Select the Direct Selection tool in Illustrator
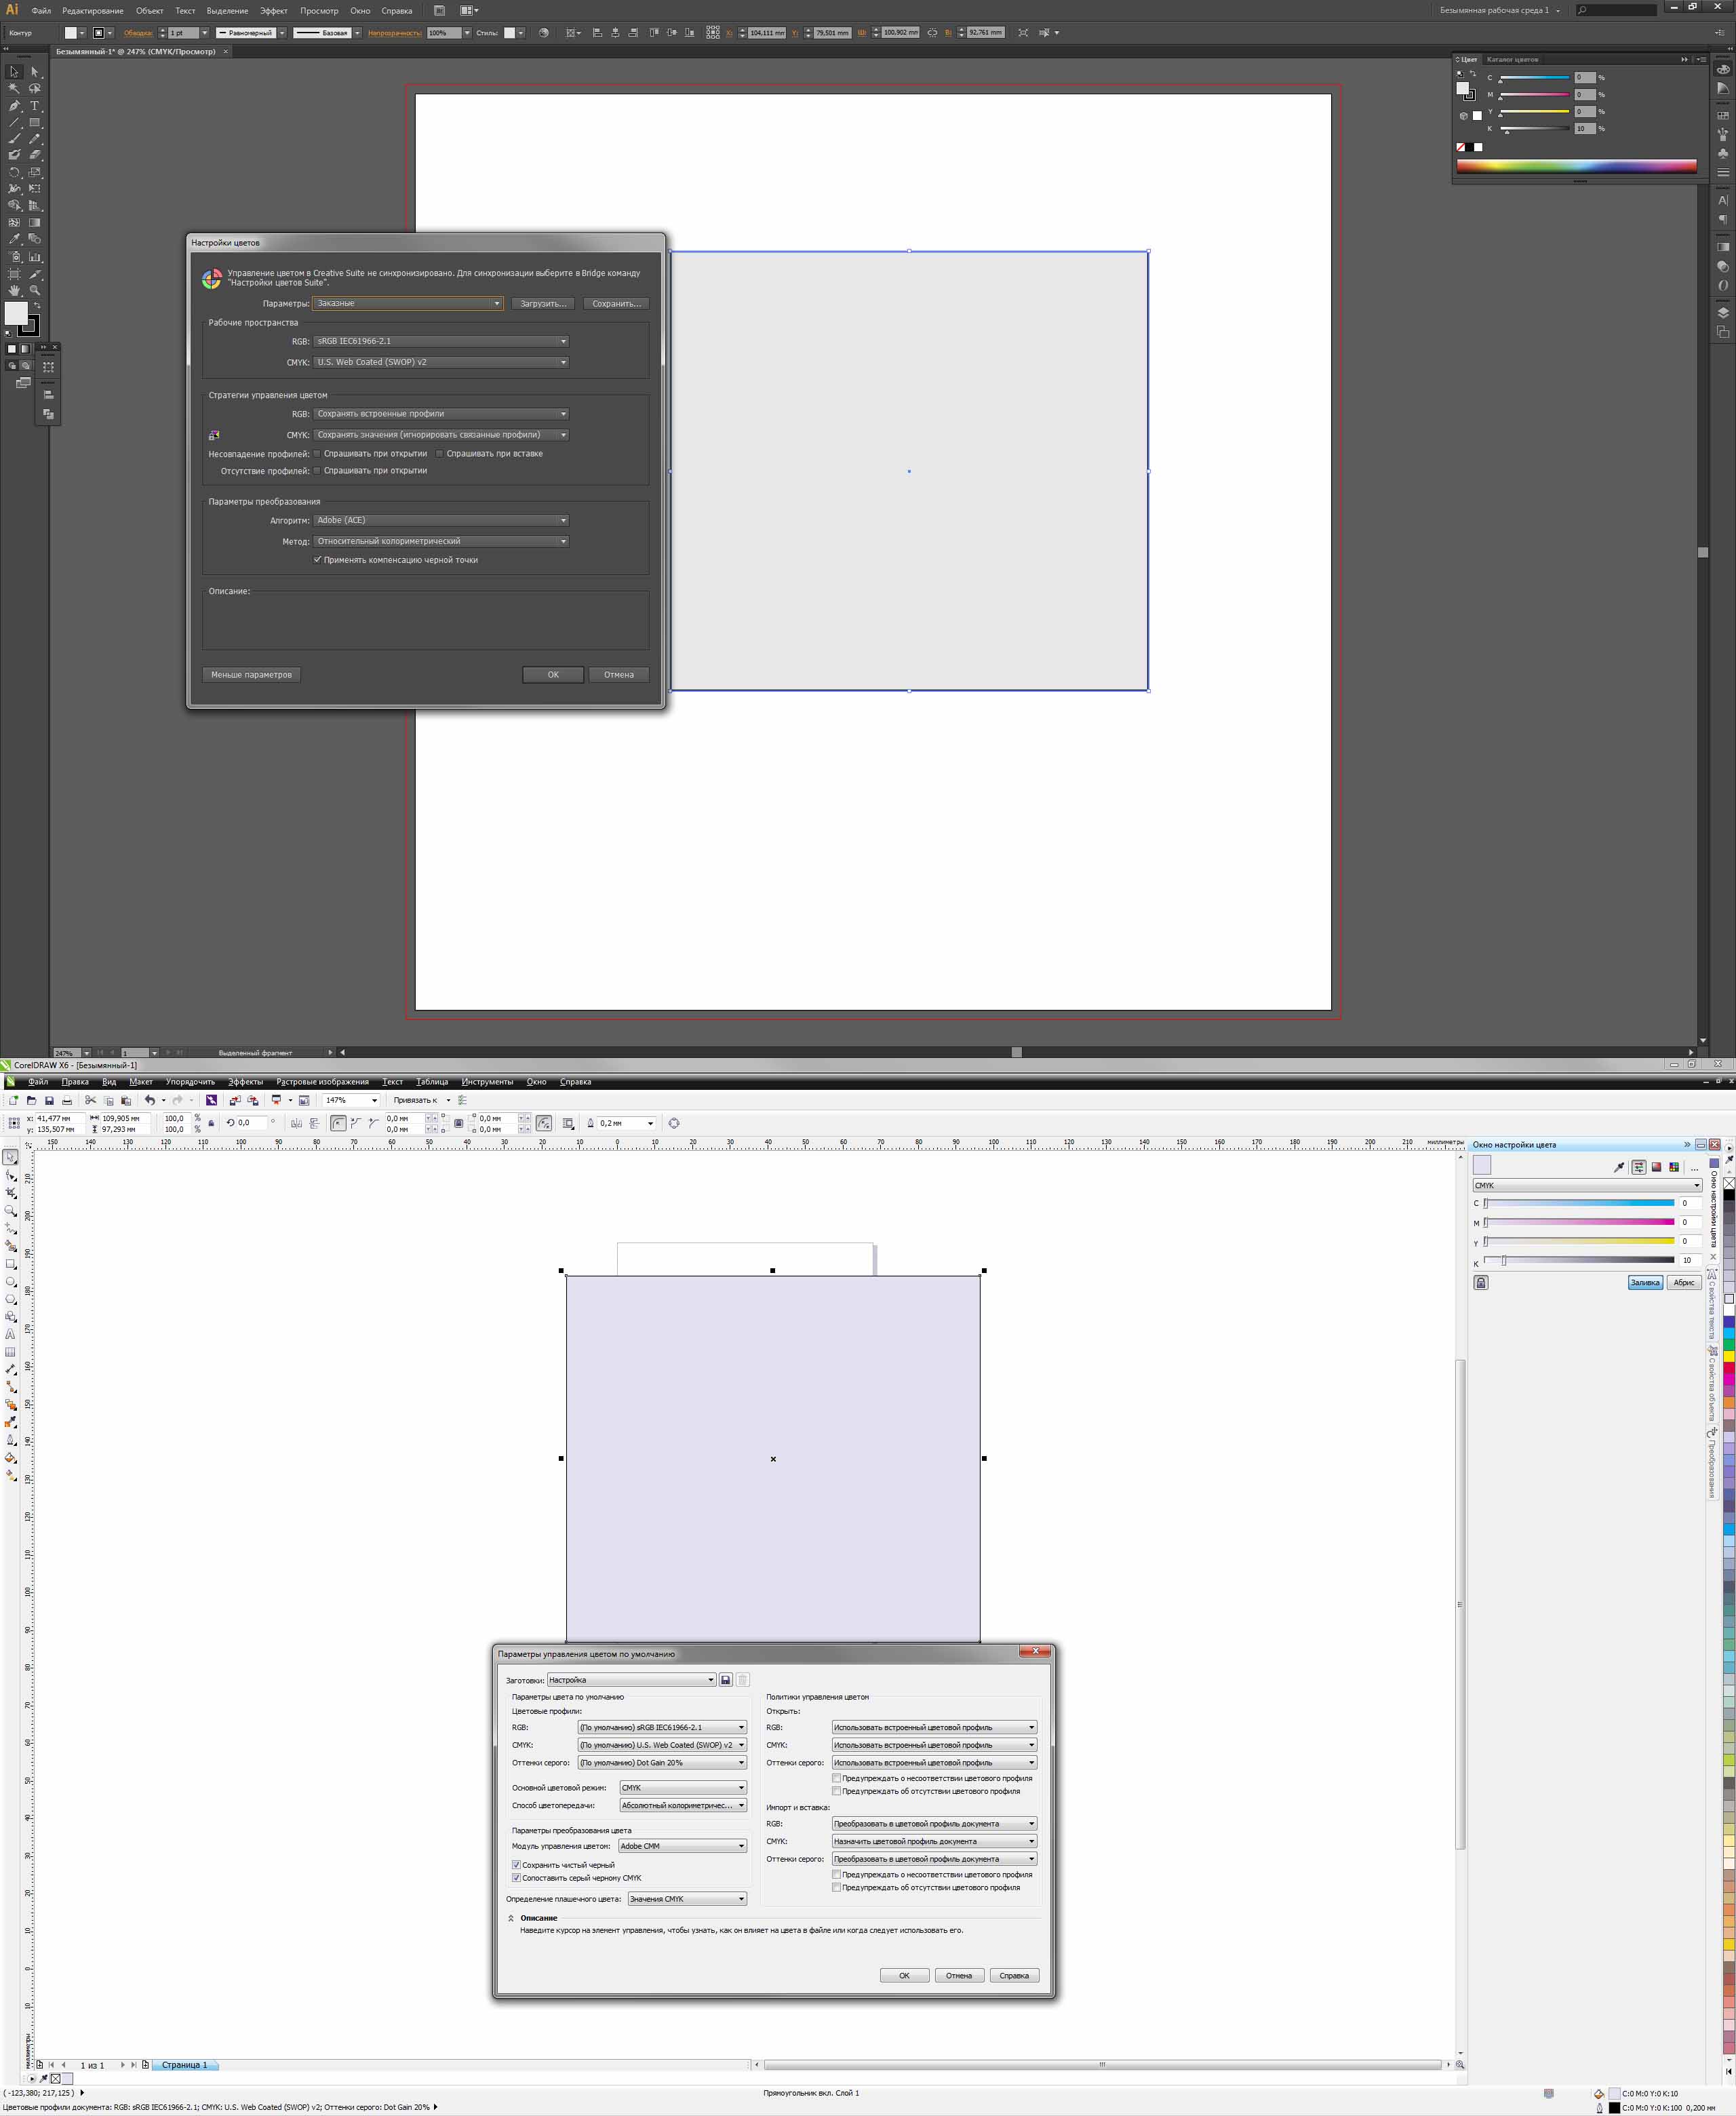Viewport: 1736px width, 2116px height. pos(34,72)
